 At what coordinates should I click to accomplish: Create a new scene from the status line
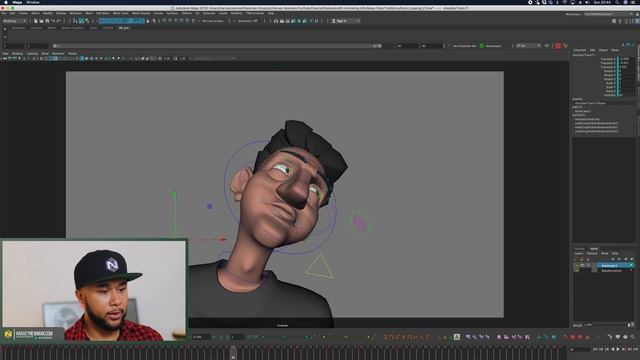36,21
